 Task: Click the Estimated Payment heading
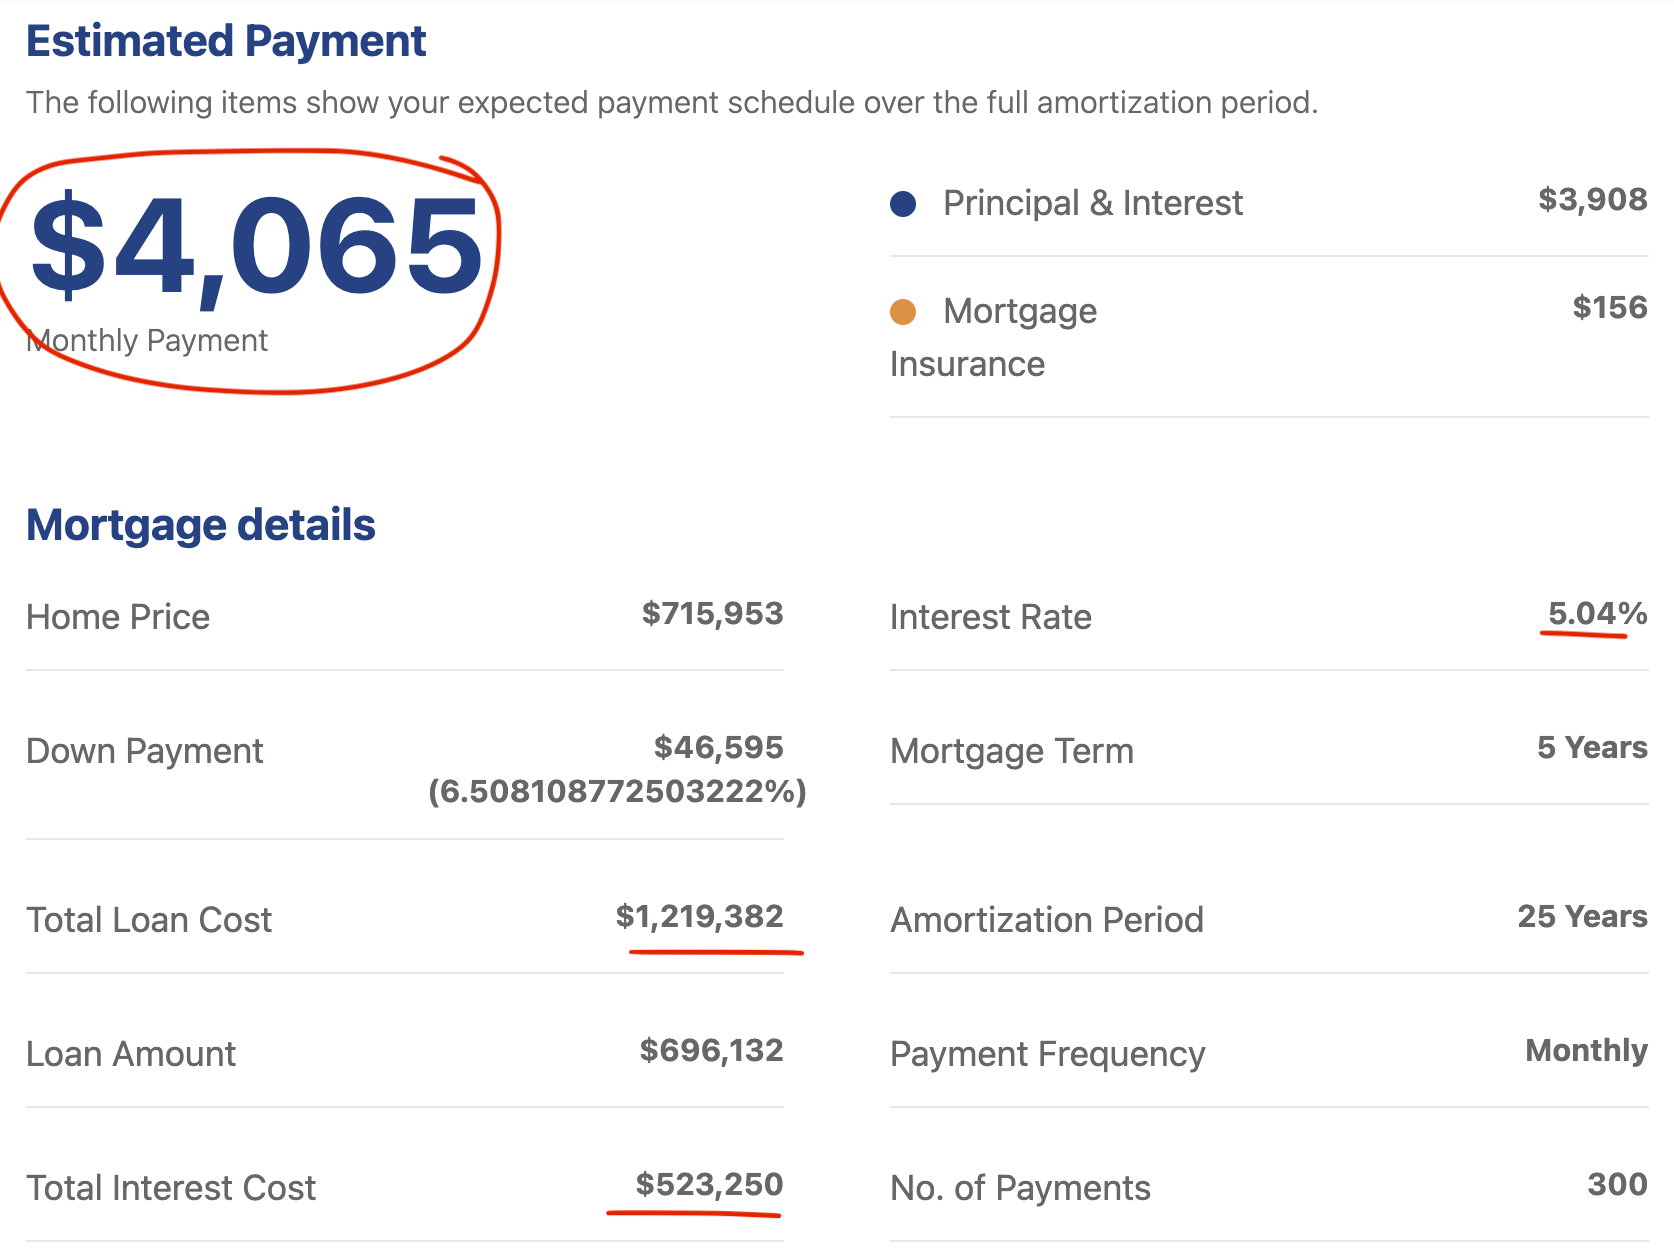tap(226, 42)
